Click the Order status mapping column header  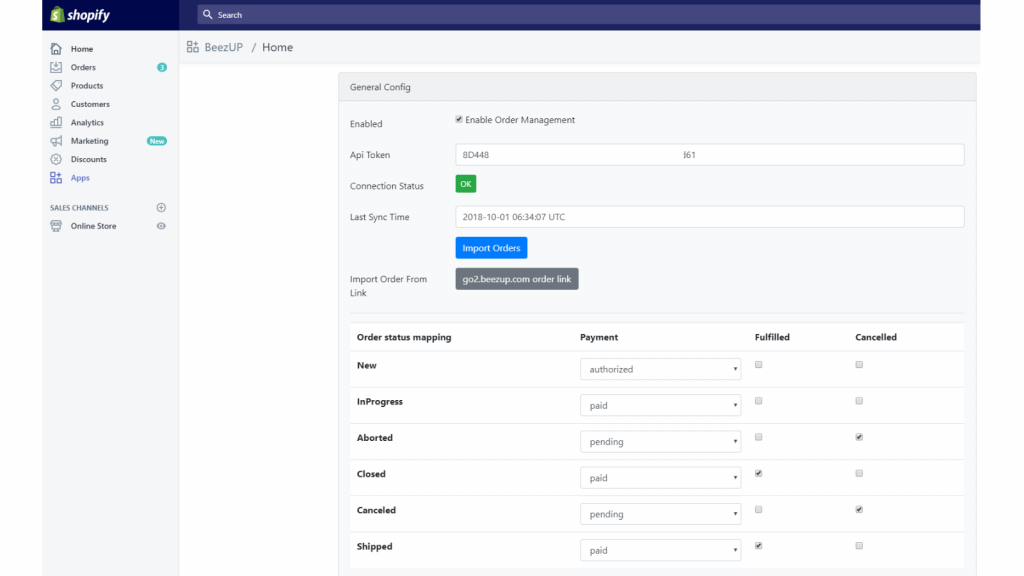tap(404, 337)
